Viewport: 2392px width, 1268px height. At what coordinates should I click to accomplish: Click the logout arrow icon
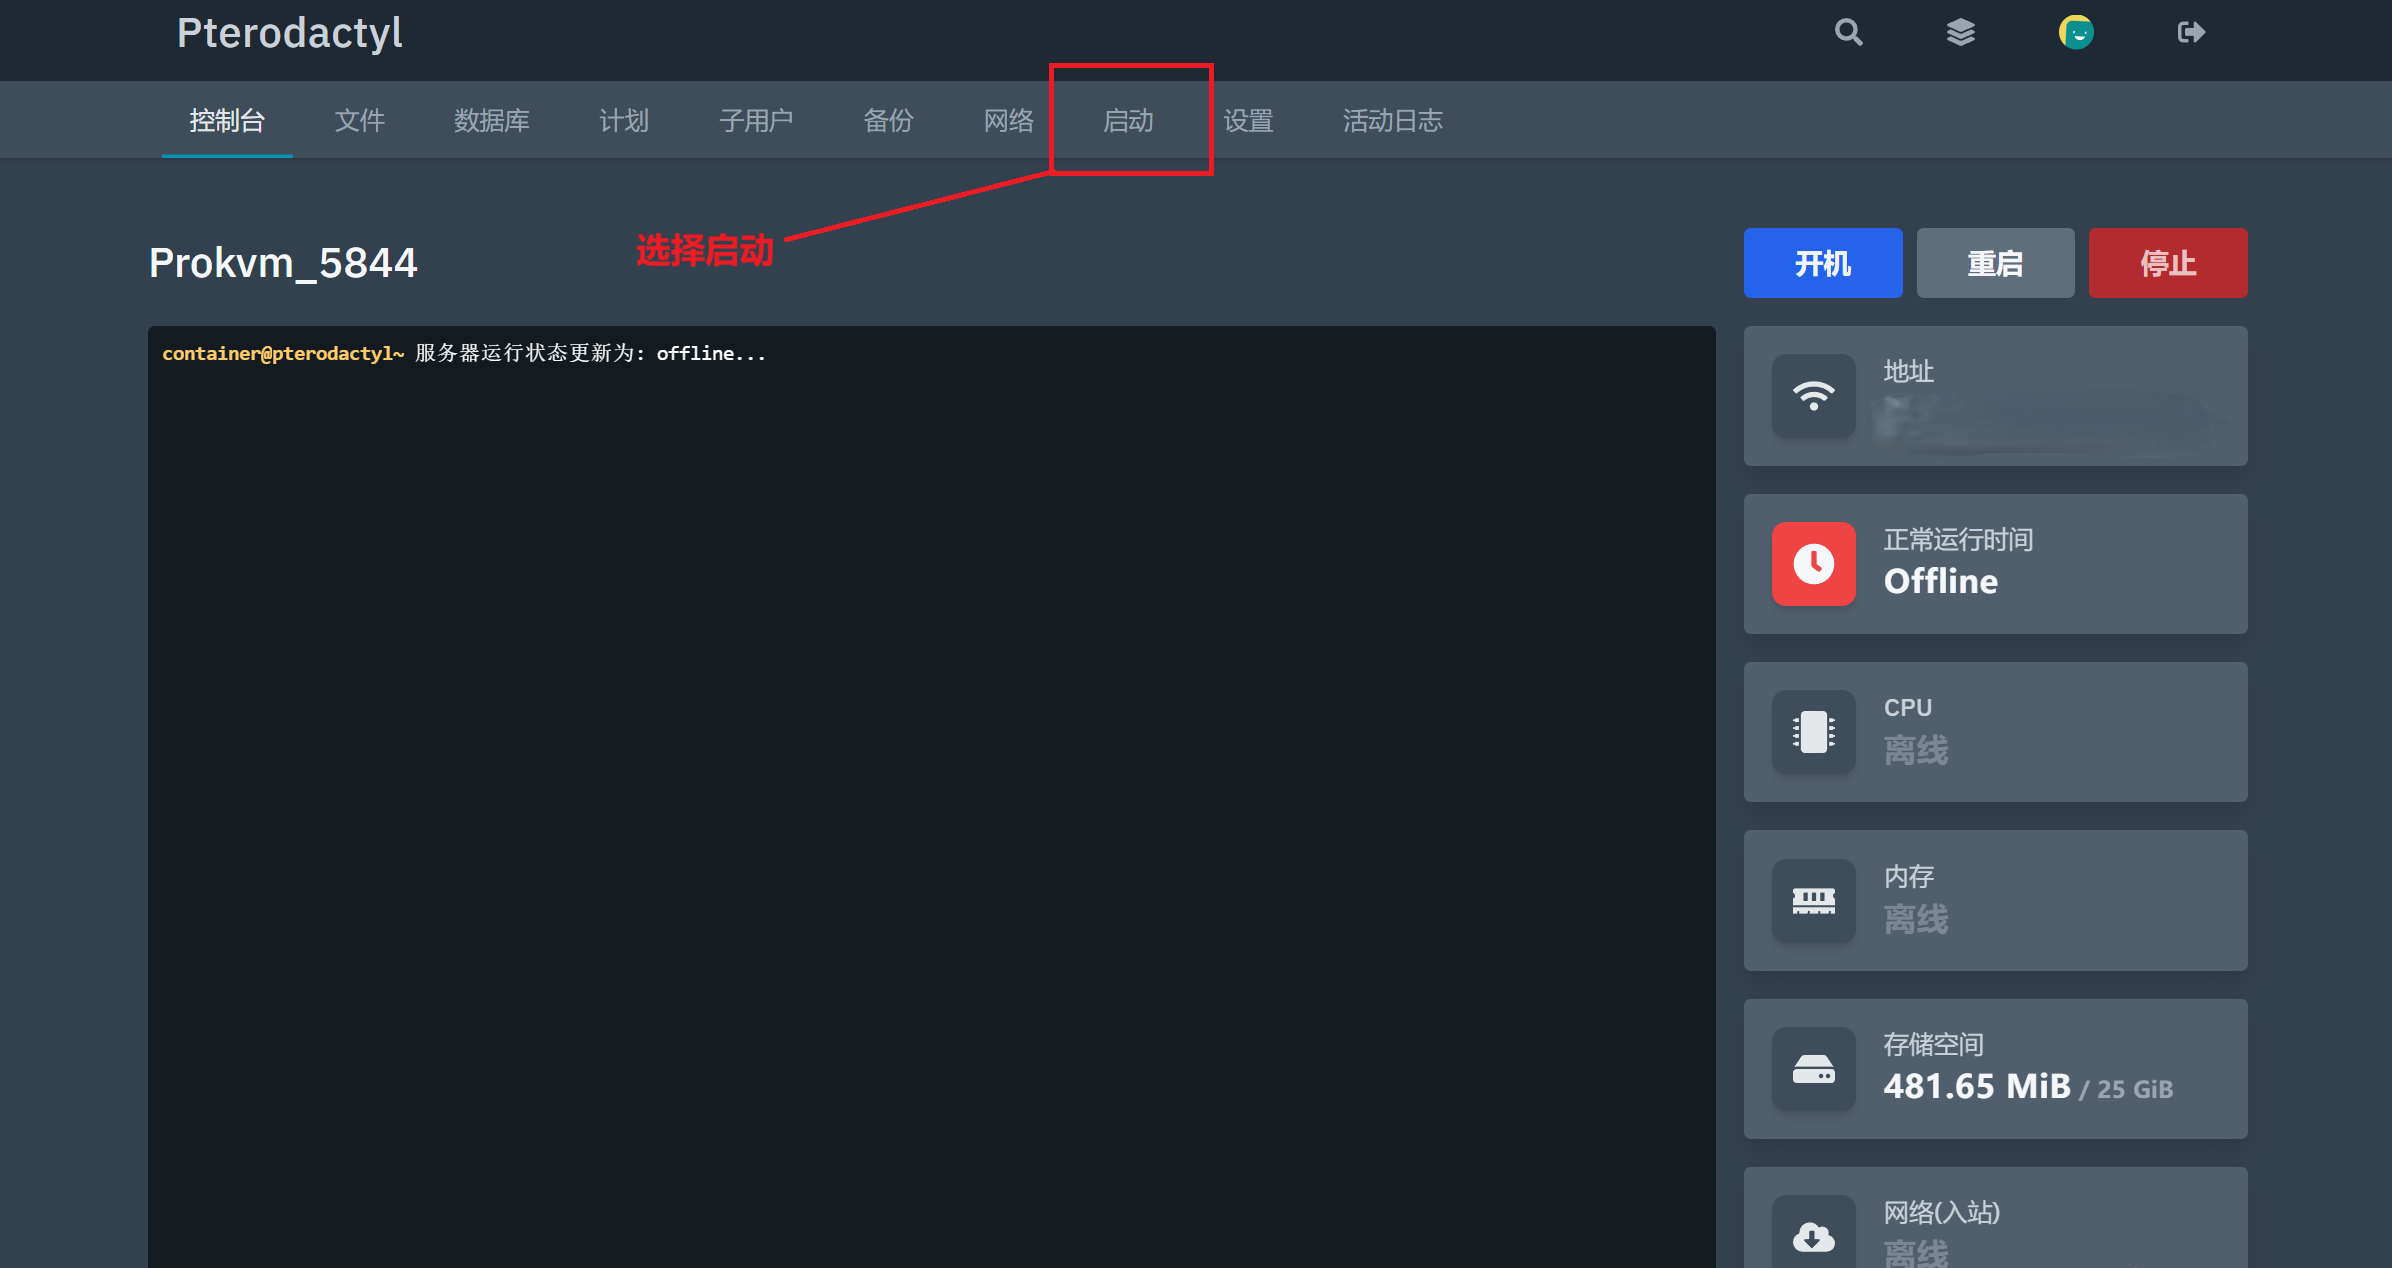pyautogui.click(x=2190, y=33)
